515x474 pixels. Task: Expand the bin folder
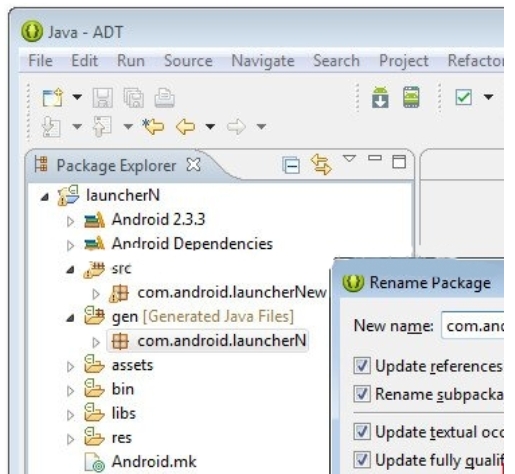70,391
